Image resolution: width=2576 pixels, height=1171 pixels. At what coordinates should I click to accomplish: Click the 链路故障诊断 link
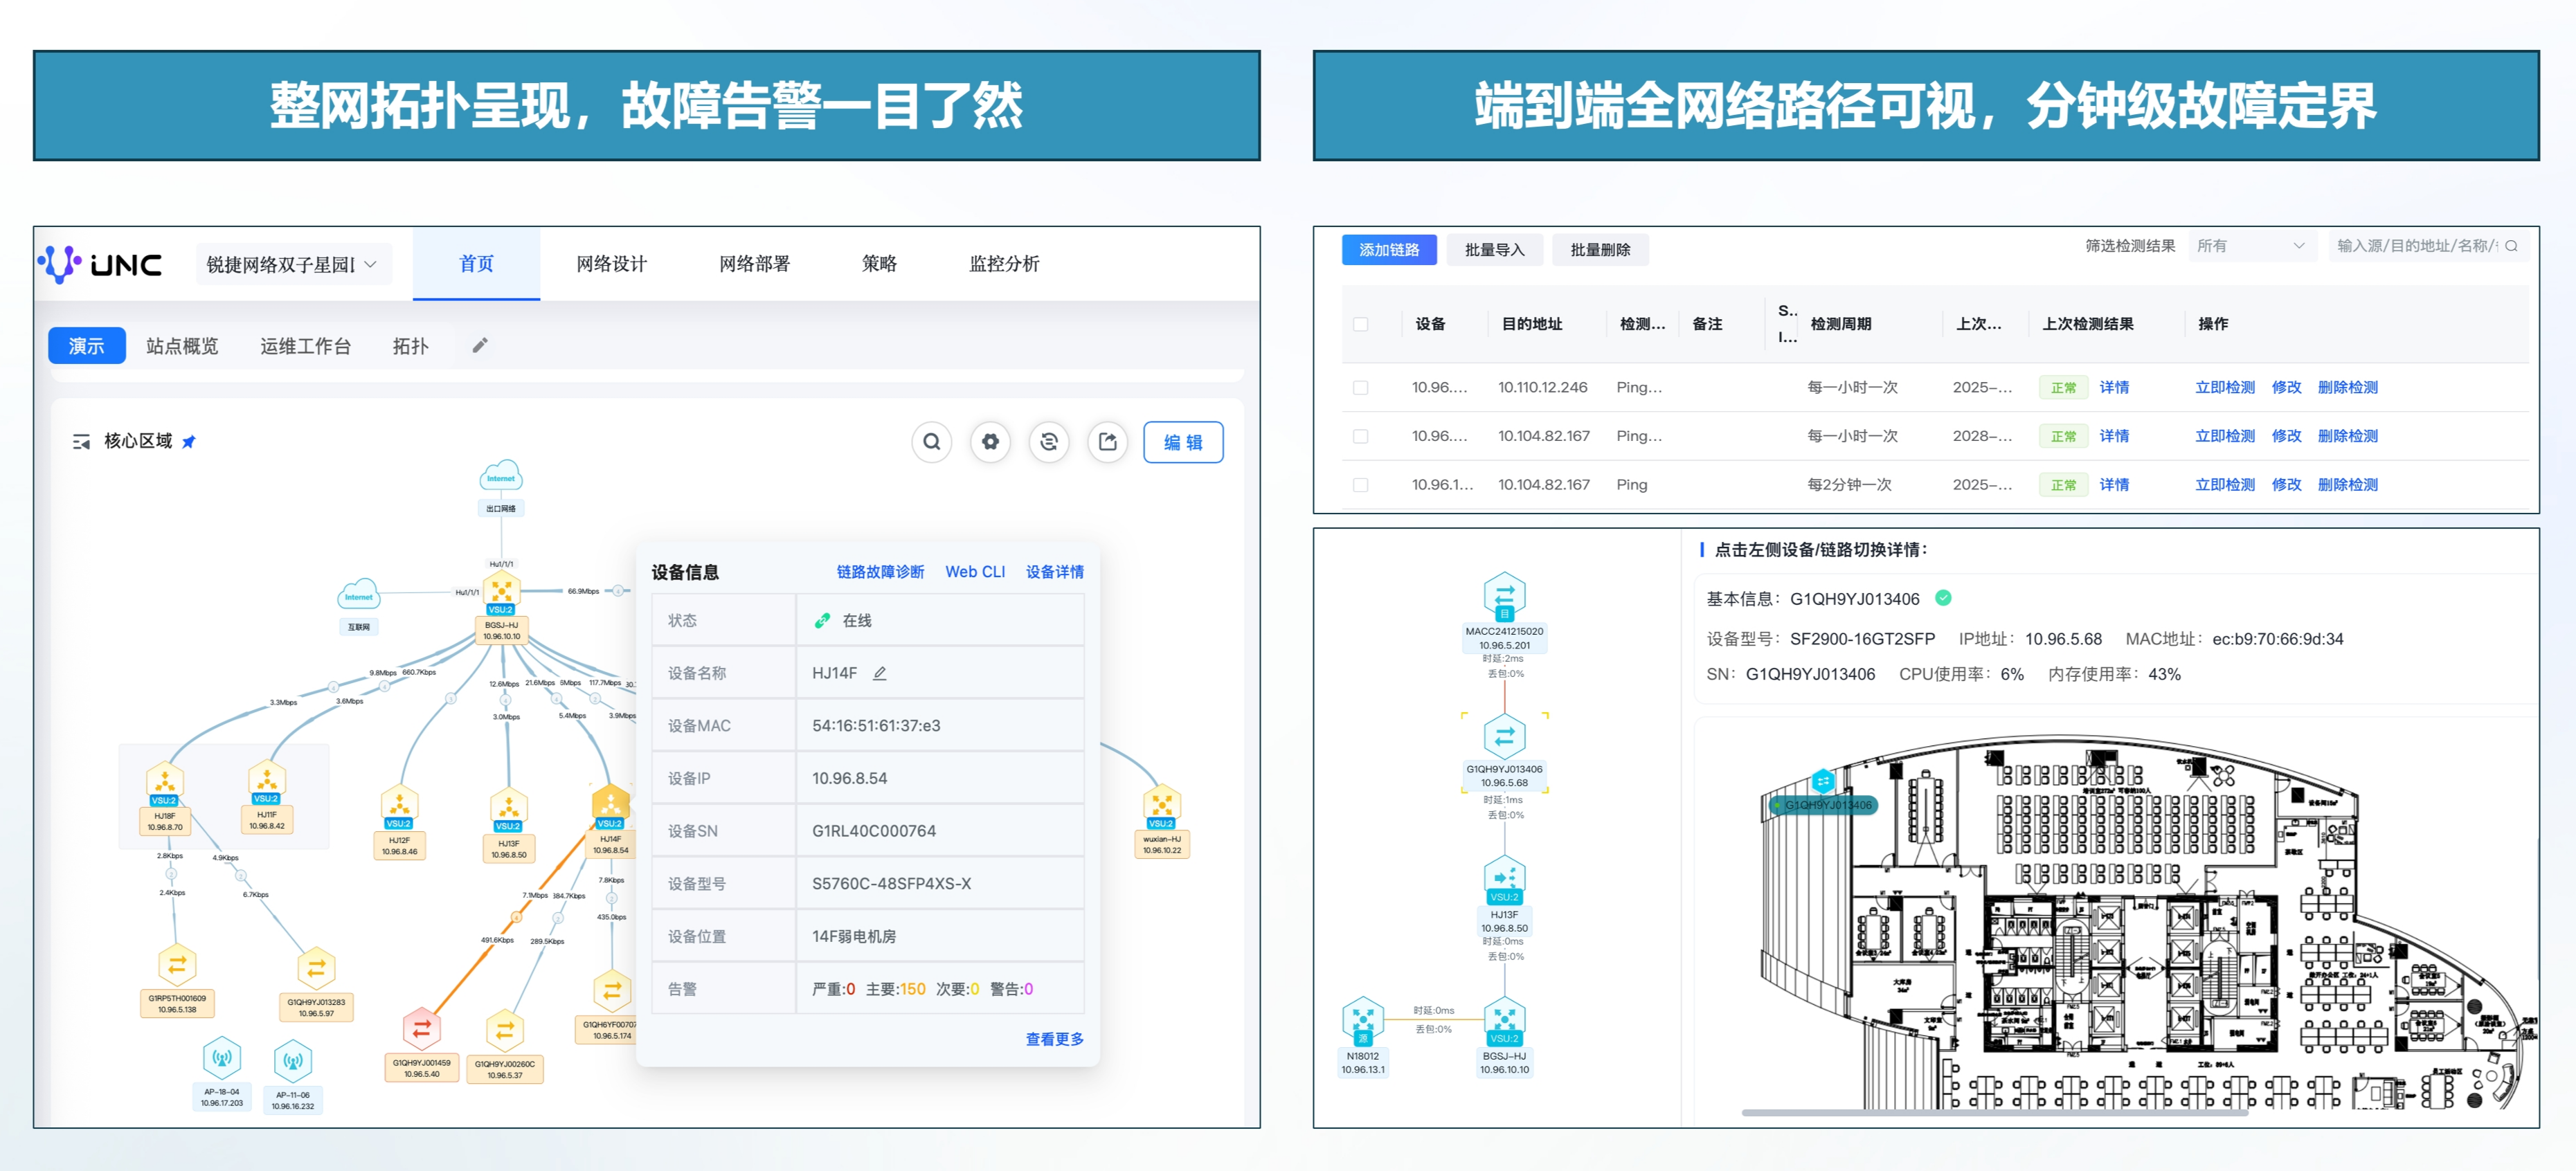point(880,572)
